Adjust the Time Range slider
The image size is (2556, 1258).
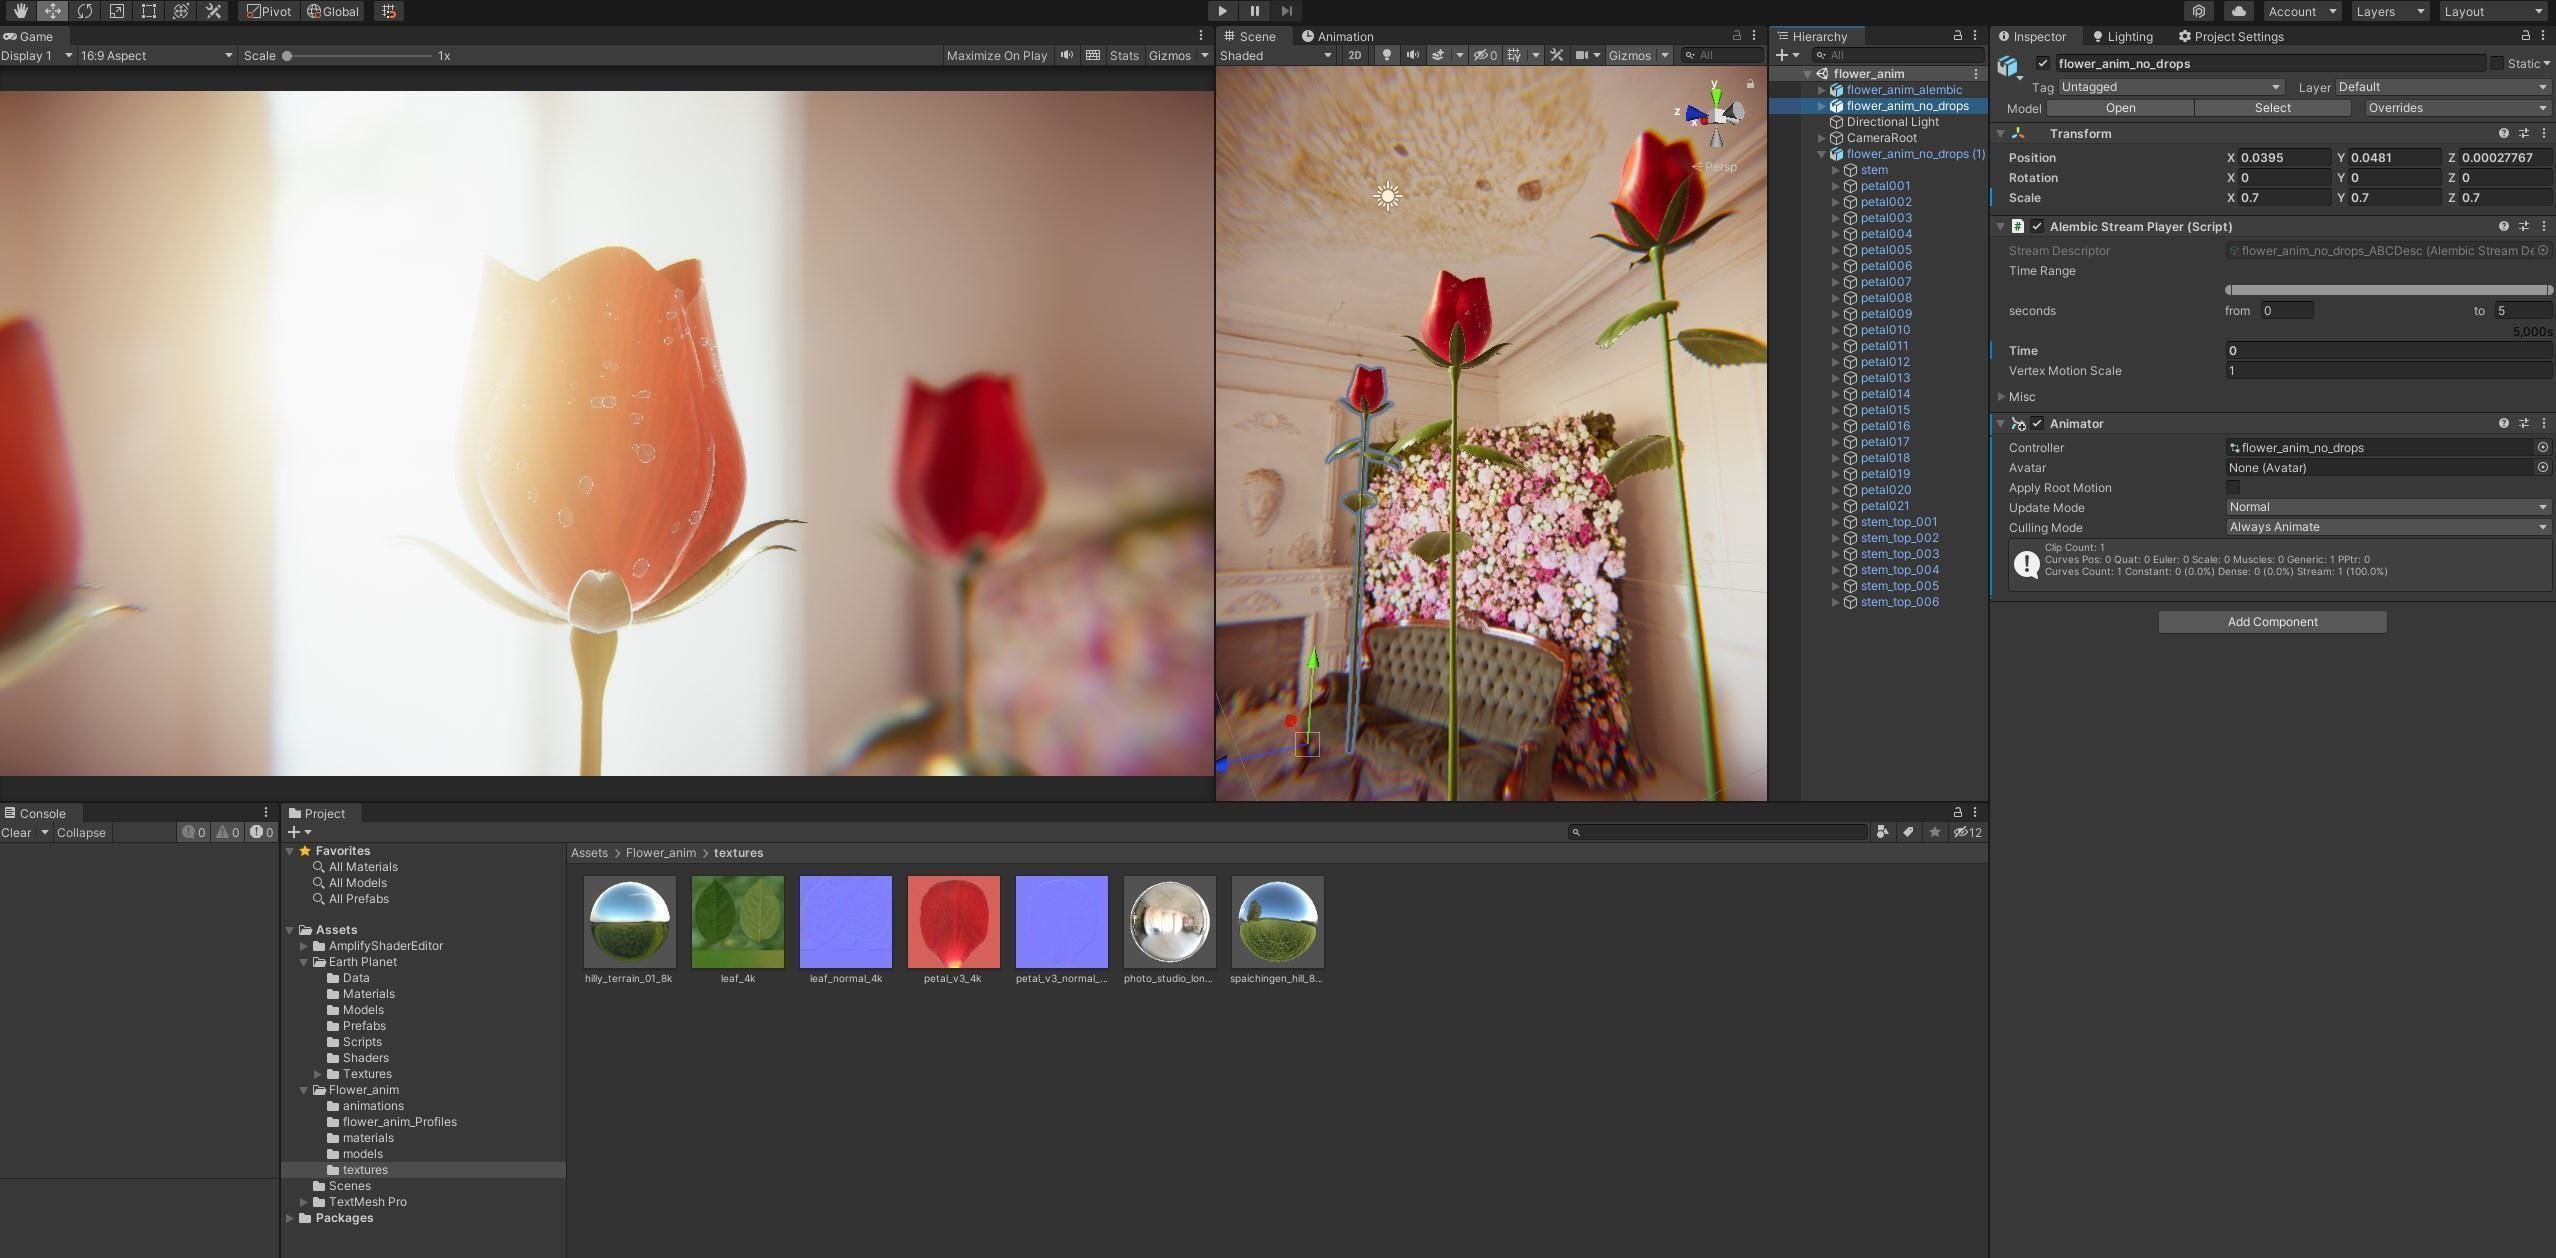pyautogui.click(x=2388, y=290)
